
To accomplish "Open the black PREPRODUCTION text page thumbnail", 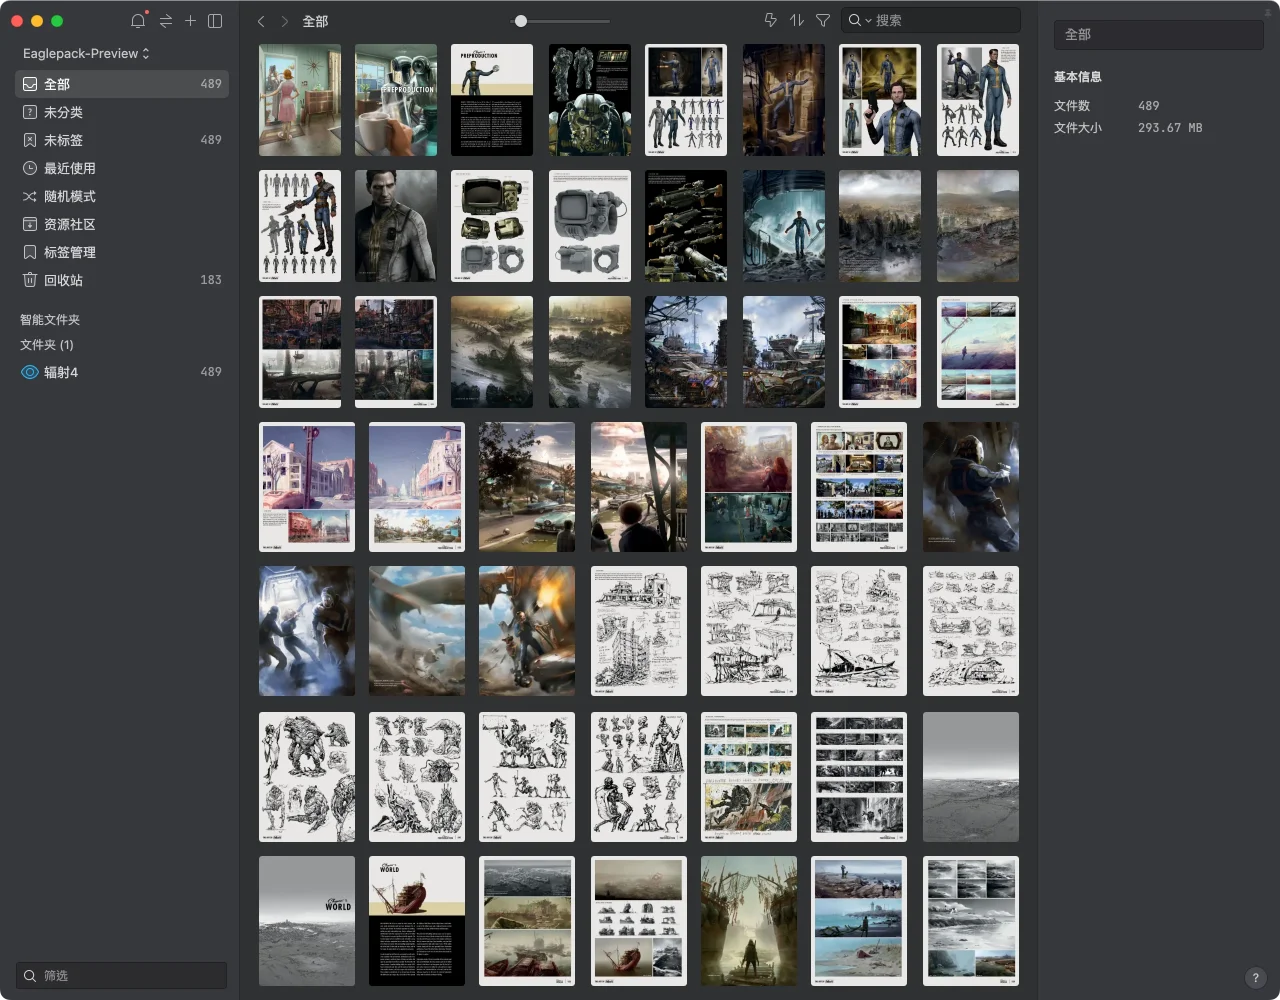I will pyautogui.click(x=492, y=100).
